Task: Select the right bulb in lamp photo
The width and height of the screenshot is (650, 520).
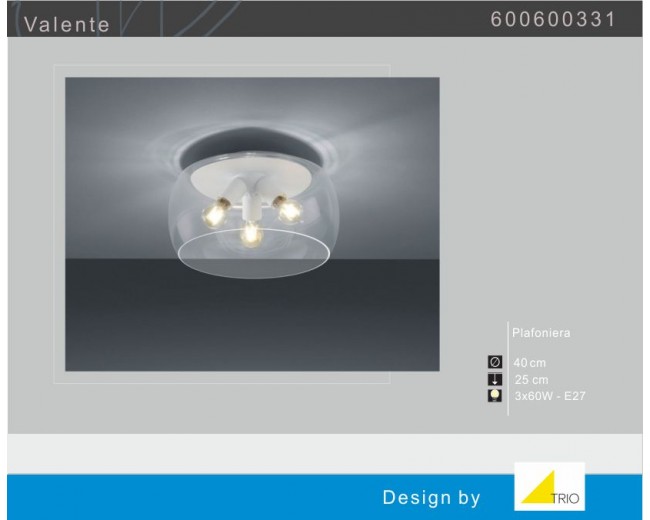Action: coord(288,209)
